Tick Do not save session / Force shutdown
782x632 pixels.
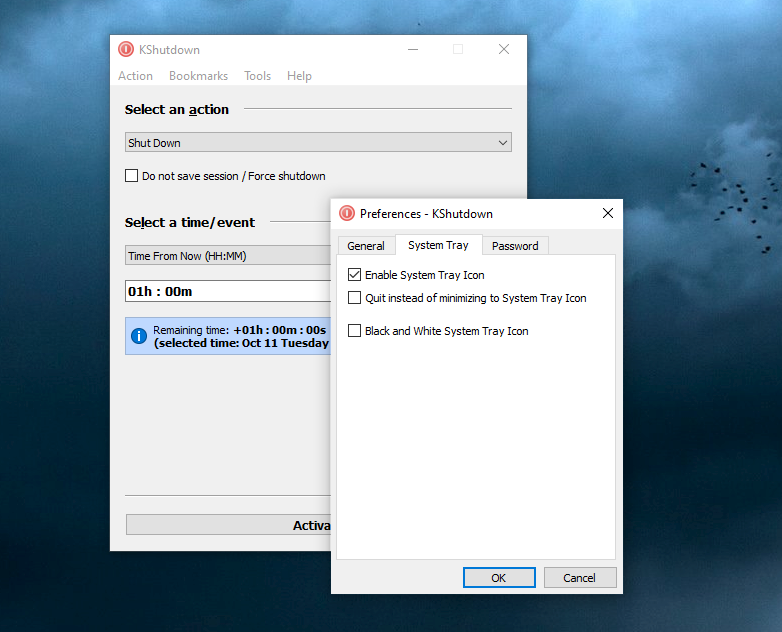click(x=131, y=176)
